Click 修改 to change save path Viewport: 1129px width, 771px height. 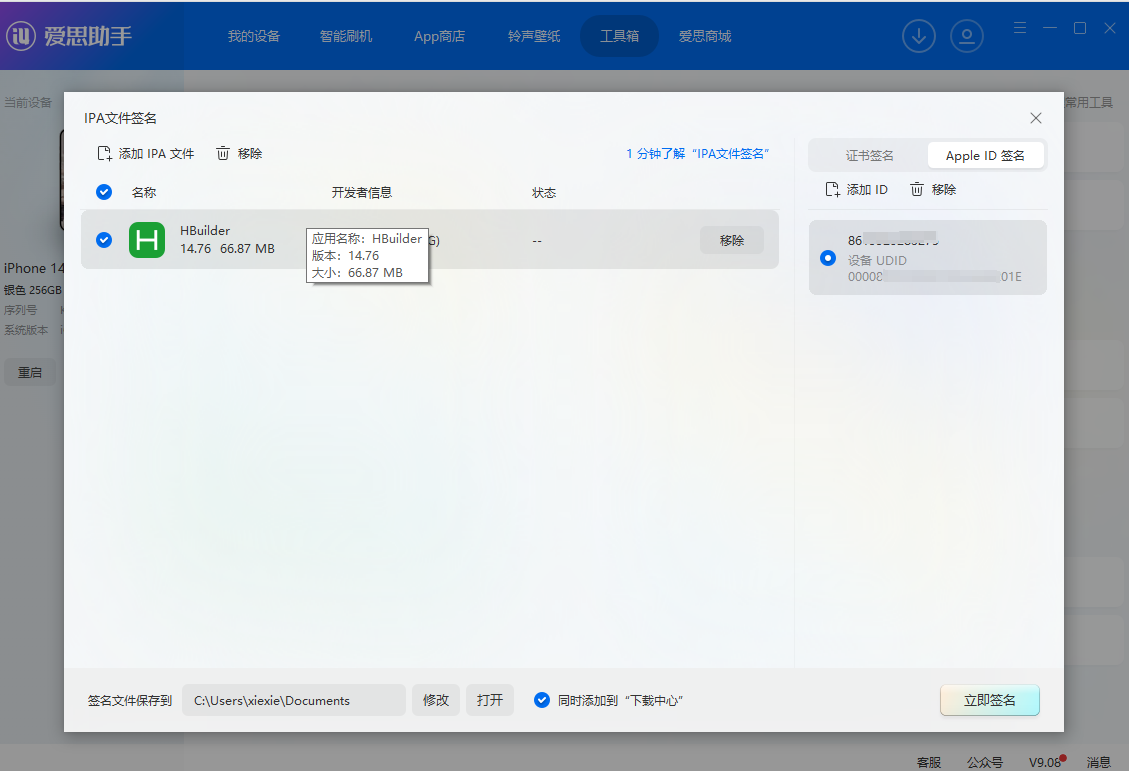436,700
